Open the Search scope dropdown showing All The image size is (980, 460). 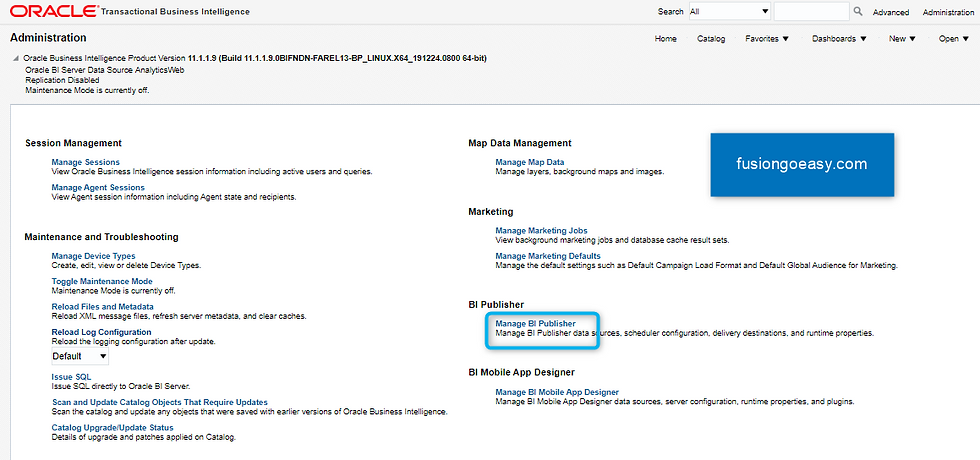(x=729, y=11)
